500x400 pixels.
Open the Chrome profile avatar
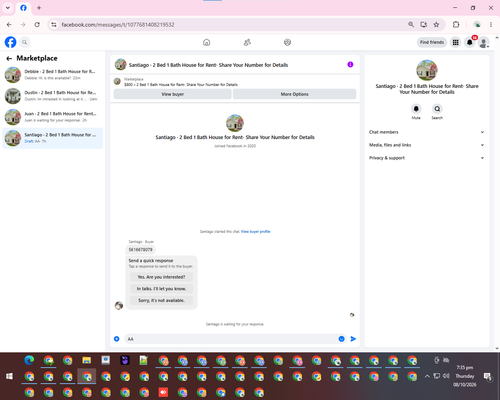[x=477, y=24]
